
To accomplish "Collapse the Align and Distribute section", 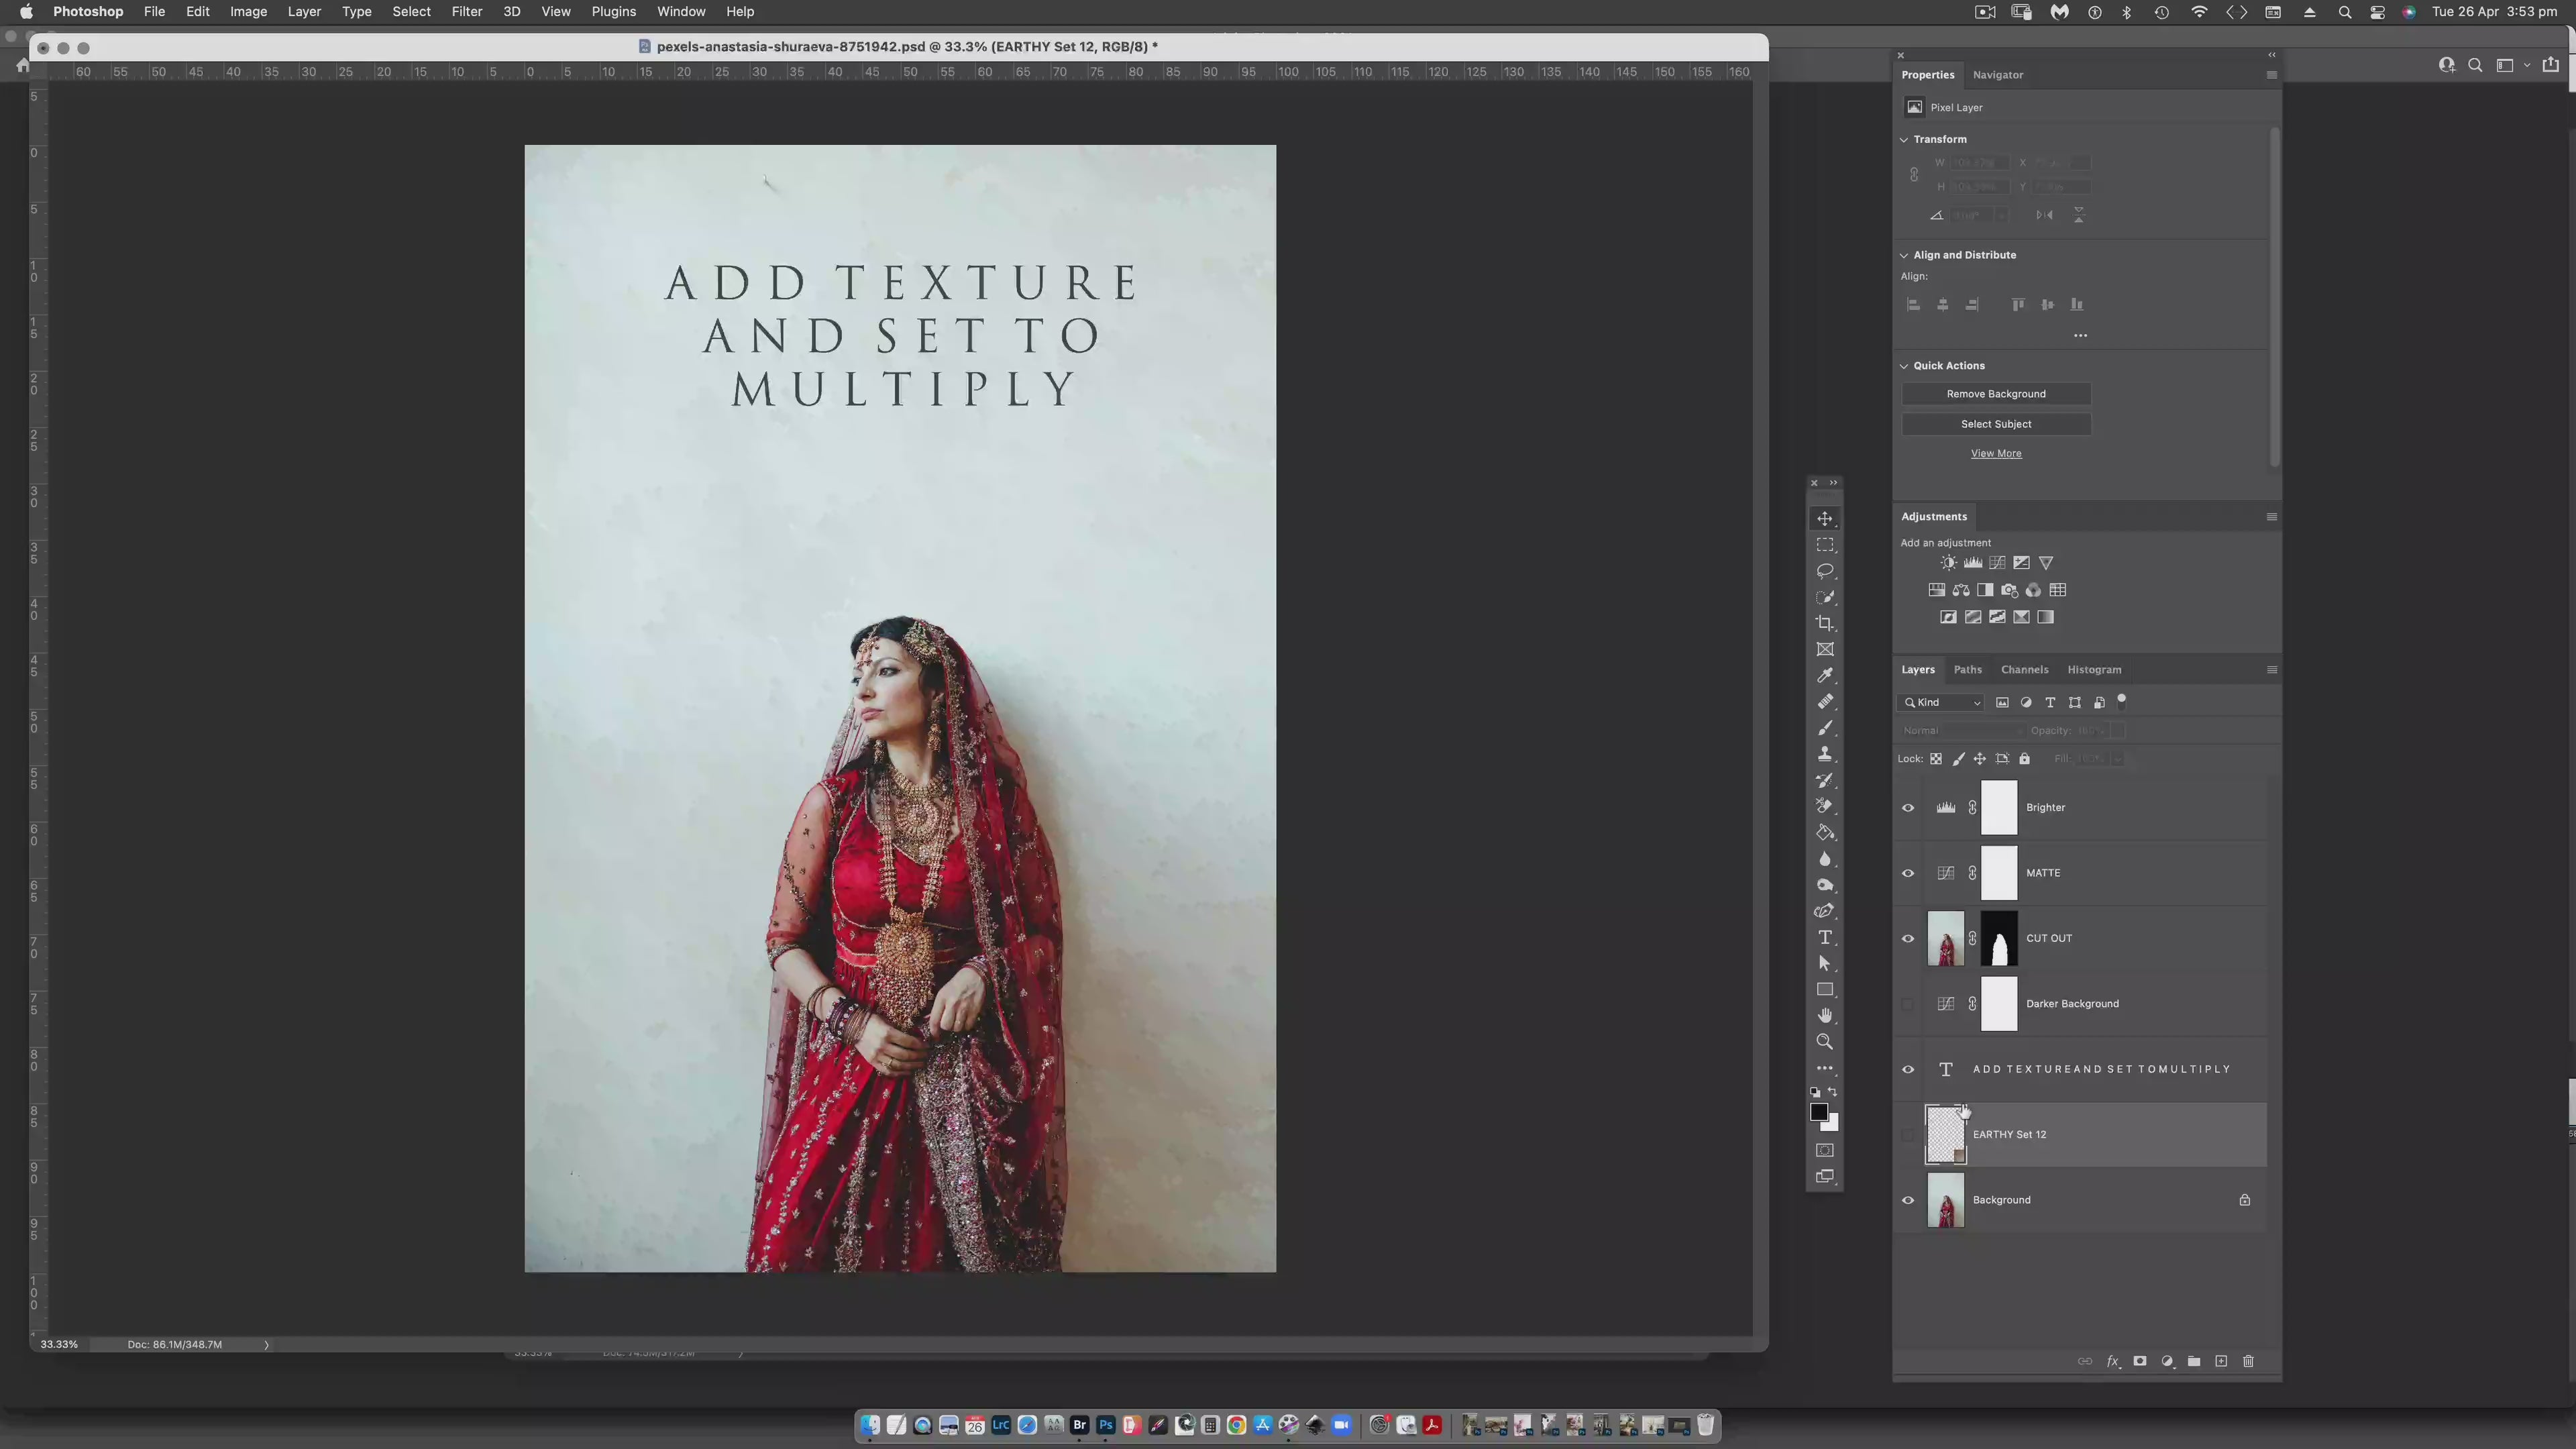I will (1904, 255).
